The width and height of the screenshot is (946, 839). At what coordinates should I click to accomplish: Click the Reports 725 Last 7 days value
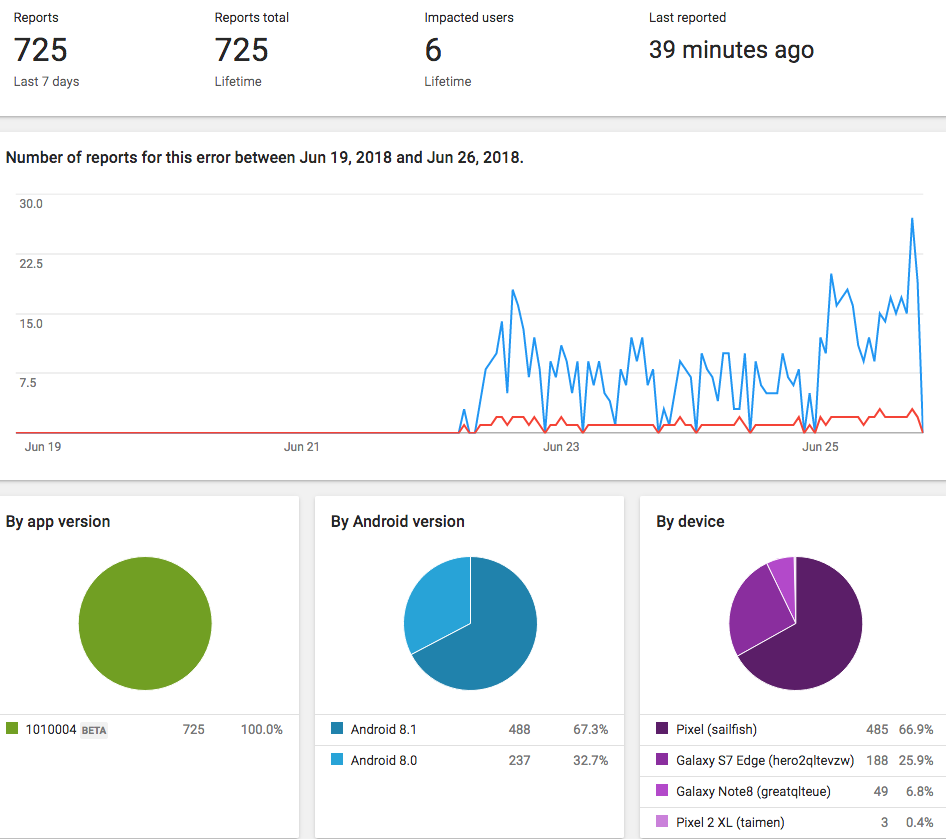point(40,50)
